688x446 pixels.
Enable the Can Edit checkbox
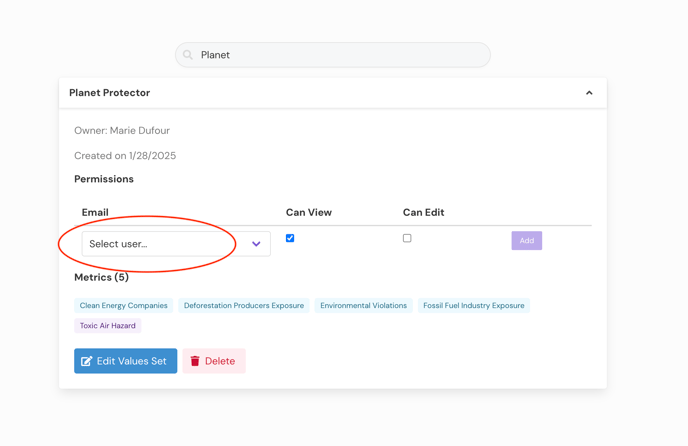pyautogui.click(x=407, y=238)
